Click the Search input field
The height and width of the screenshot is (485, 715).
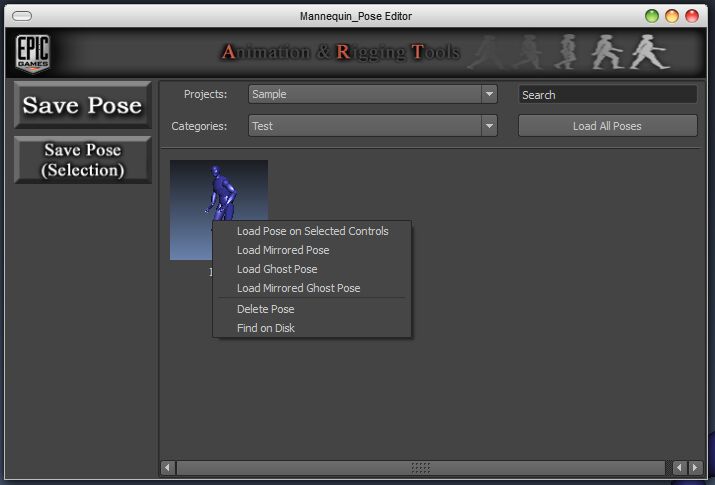click(607, 95)
